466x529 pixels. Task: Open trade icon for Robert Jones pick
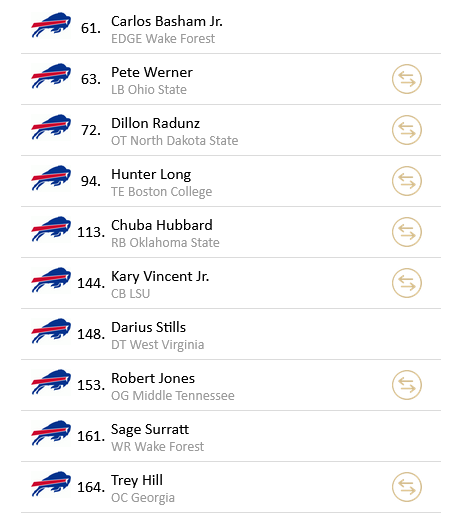(407, 385)
